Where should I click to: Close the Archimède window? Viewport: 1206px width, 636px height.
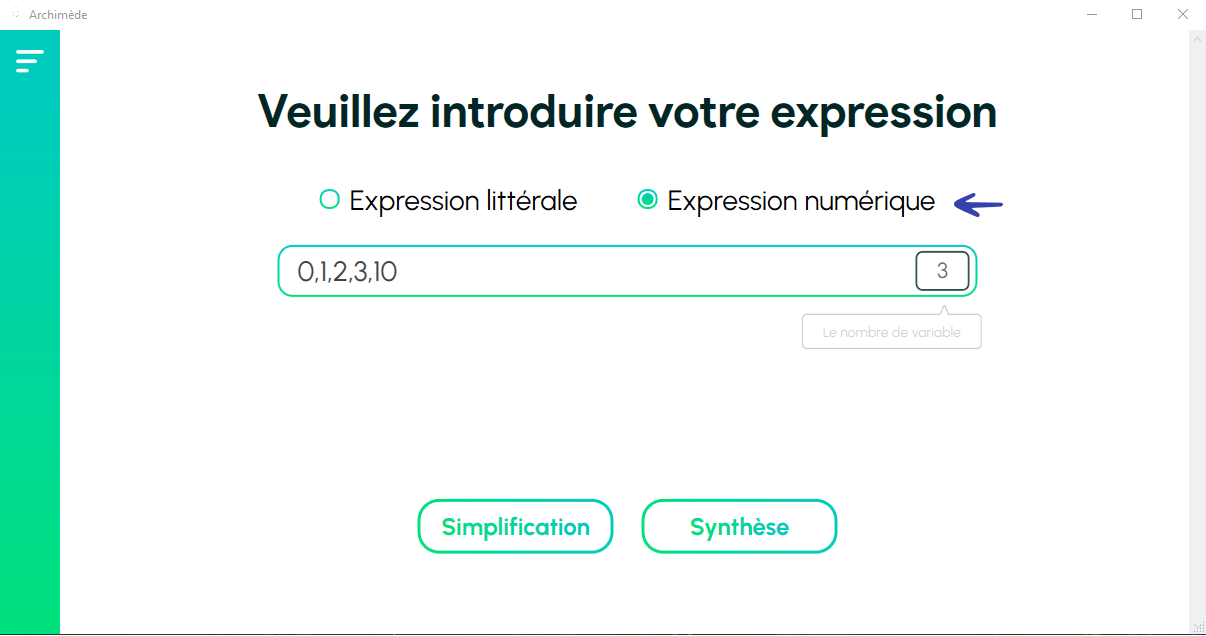pyautogui.click(x=1183, y=14)
